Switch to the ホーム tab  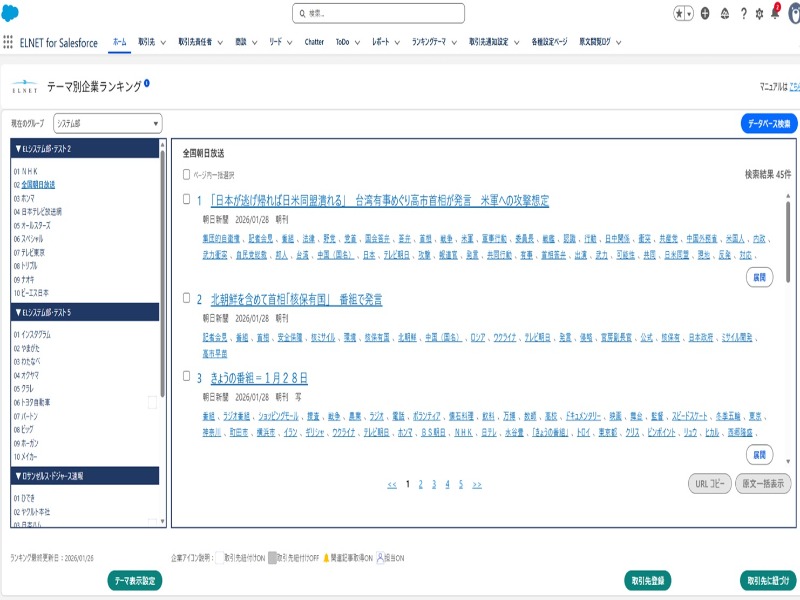(119, 42)
